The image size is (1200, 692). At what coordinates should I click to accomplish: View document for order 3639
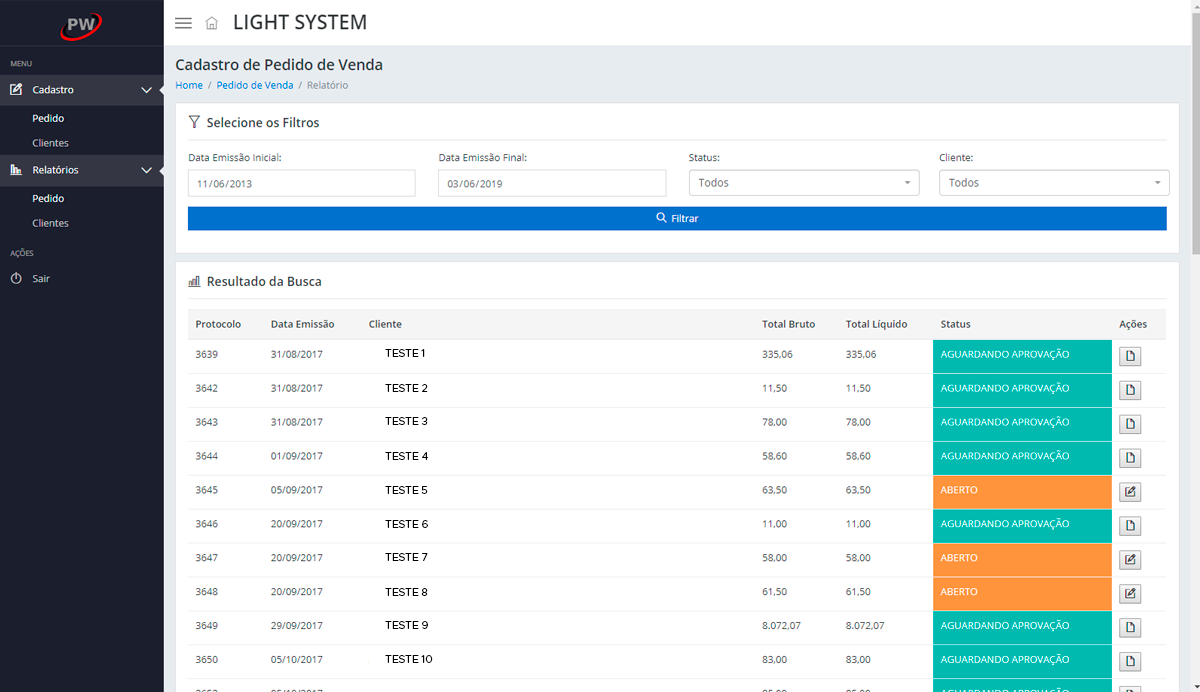[x=1130, y=357]
